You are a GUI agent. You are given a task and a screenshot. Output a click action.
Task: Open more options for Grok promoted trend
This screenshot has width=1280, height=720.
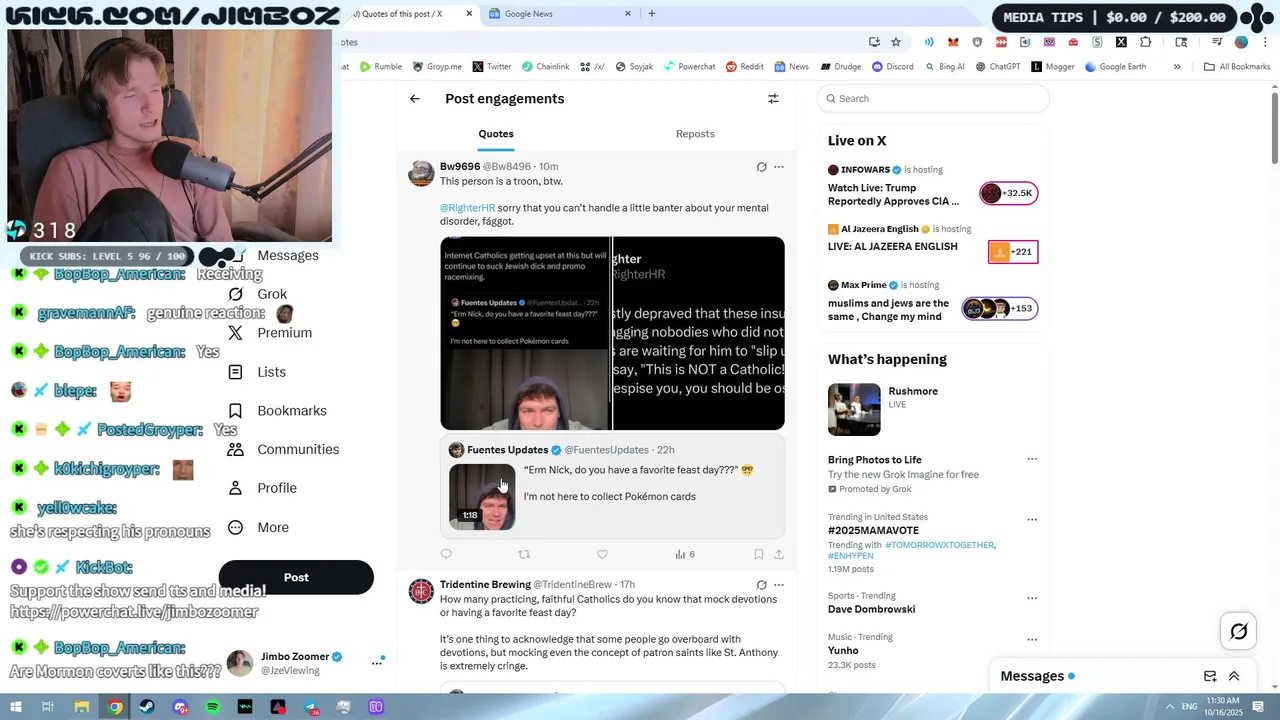[1032, 460]
